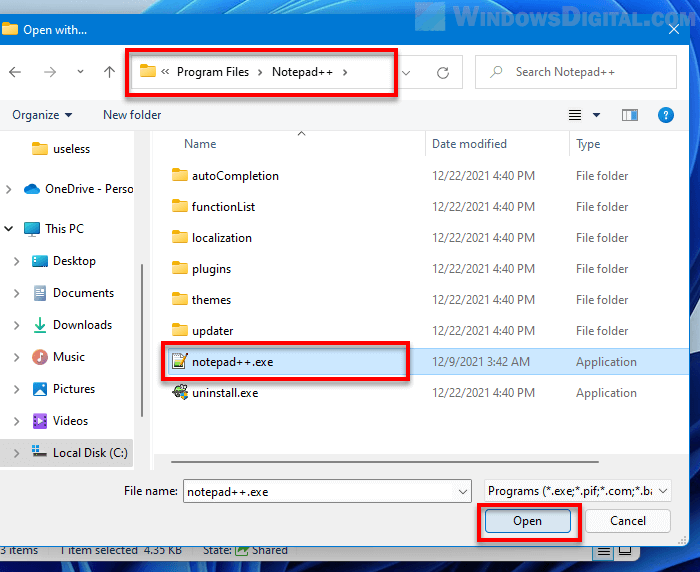Sort by the Type column header

[588, 144]
